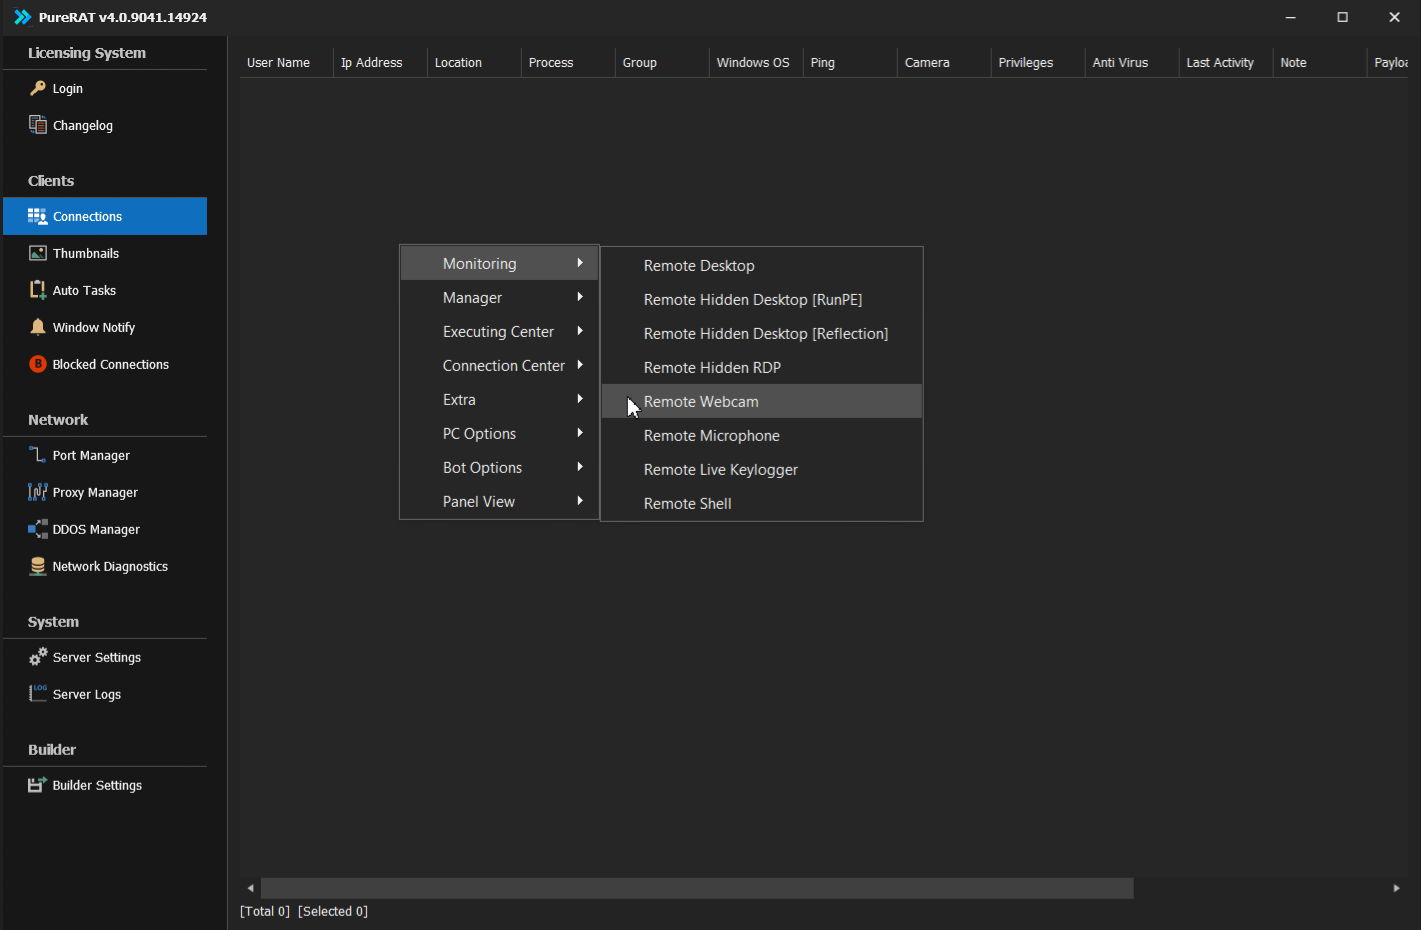Screen dimensions: 1421x930
Task: Click the Privileges column header
Action: tap(1038, 62)
